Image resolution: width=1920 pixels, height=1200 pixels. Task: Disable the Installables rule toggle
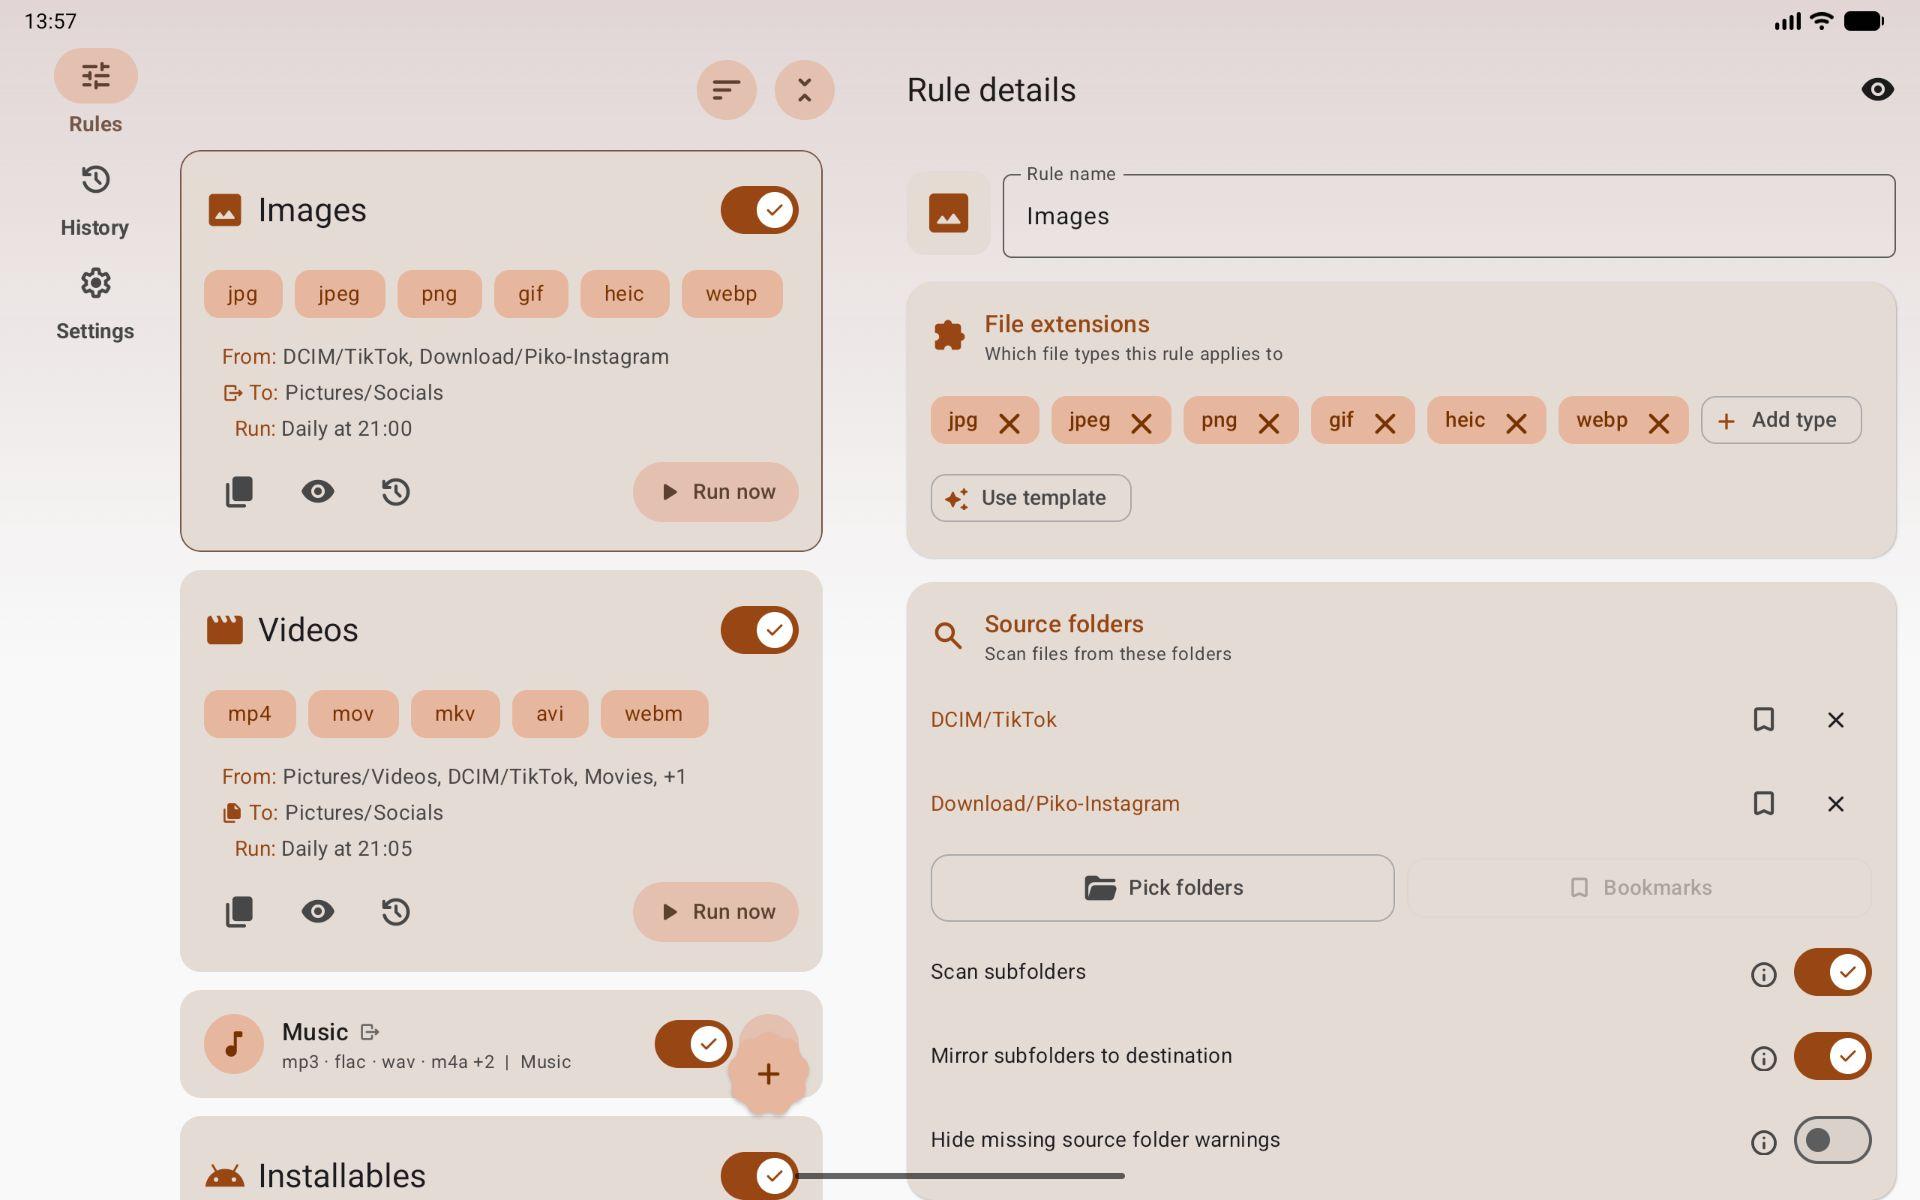point(759,1176)
